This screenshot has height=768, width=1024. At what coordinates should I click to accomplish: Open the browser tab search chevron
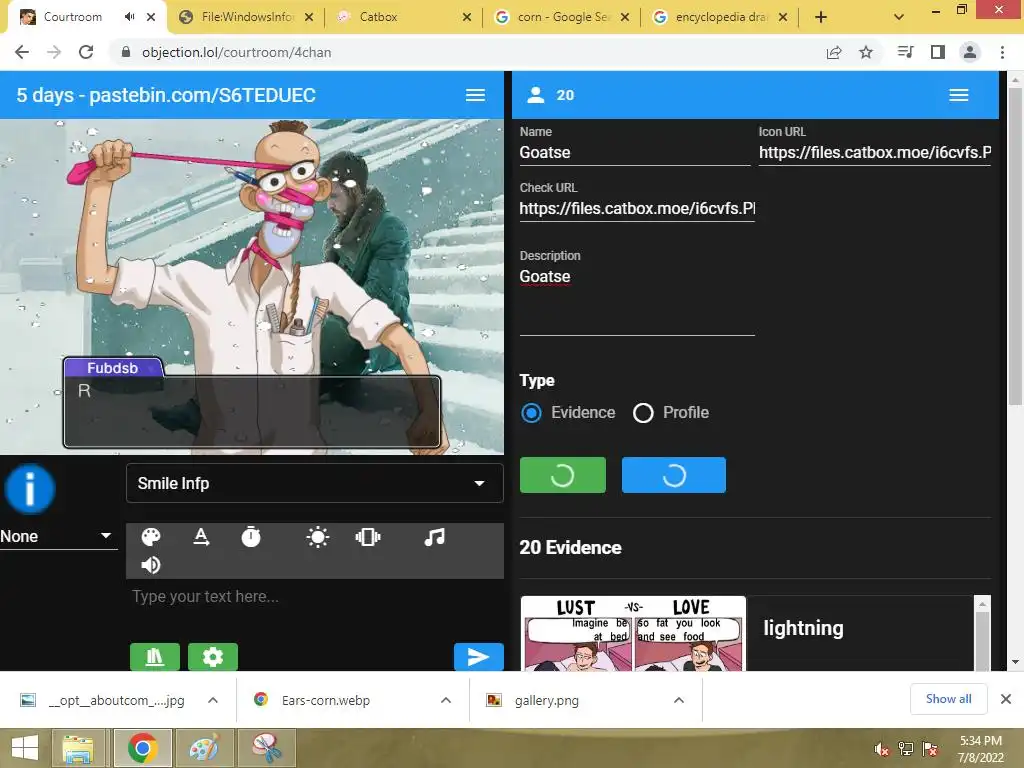[x=899, y=17]
